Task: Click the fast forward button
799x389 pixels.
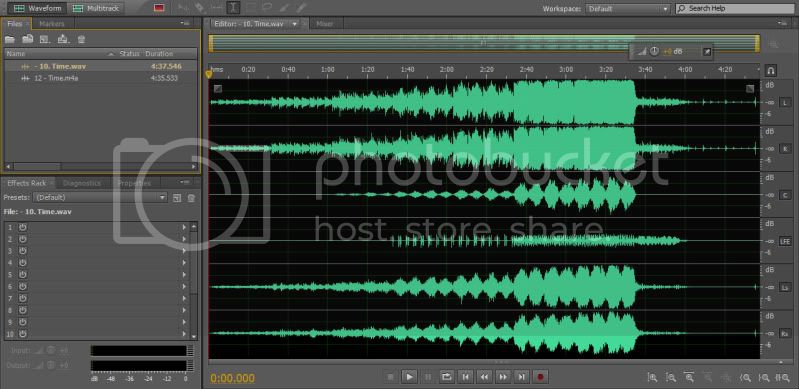Action: (x=503, y=377)
